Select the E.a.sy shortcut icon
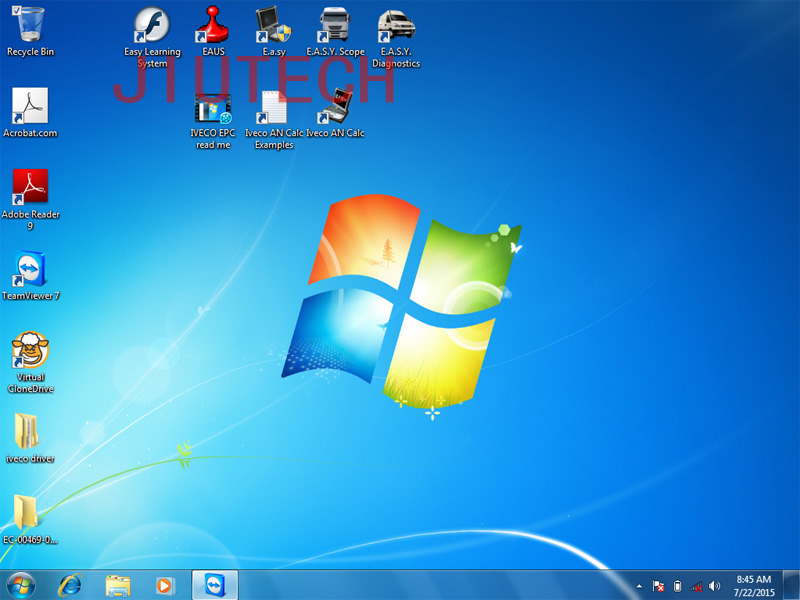 click(x=272, y=24)
